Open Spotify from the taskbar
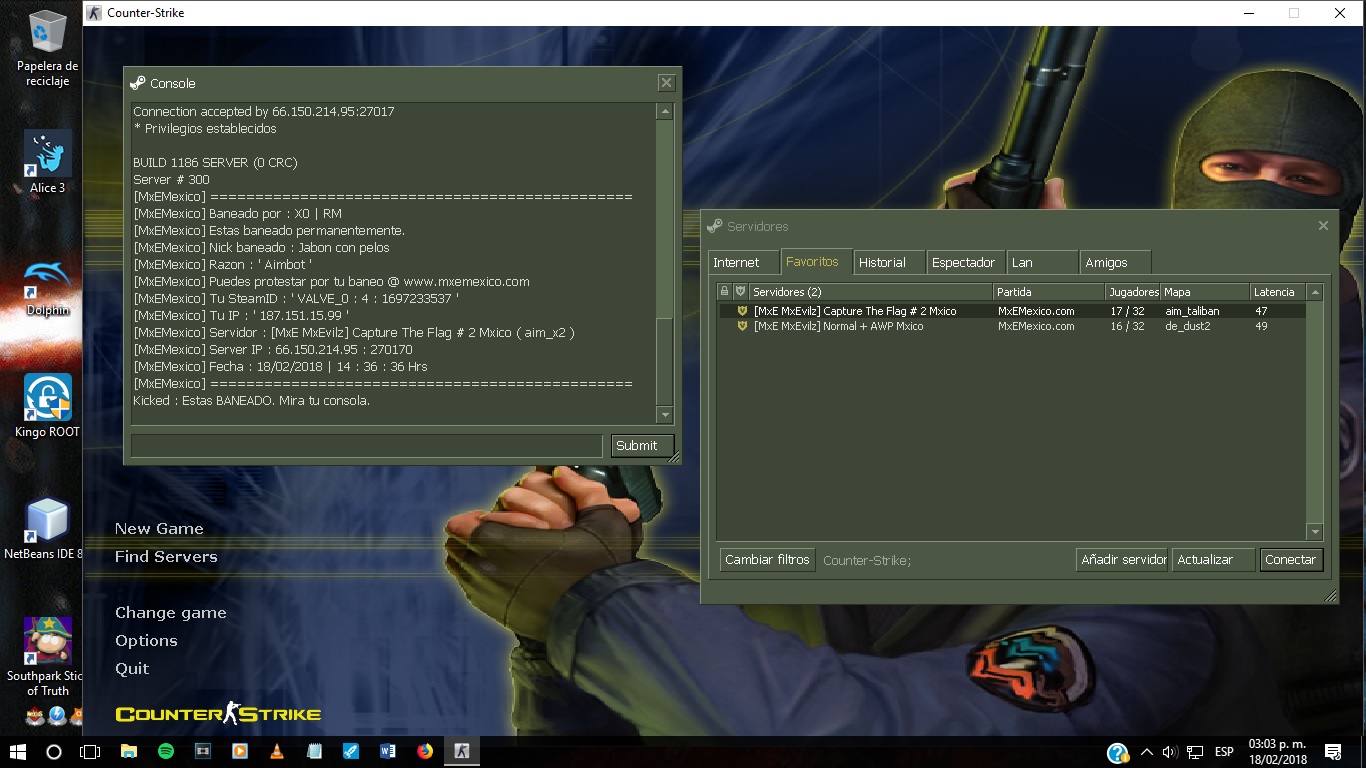 pos(165,751)
